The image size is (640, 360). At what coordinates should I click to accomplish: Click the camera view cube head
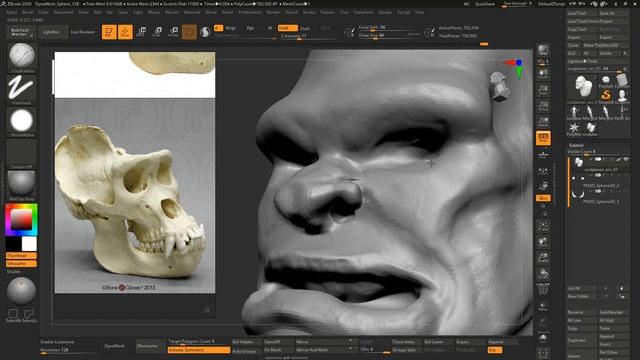(x=499, y=87)
